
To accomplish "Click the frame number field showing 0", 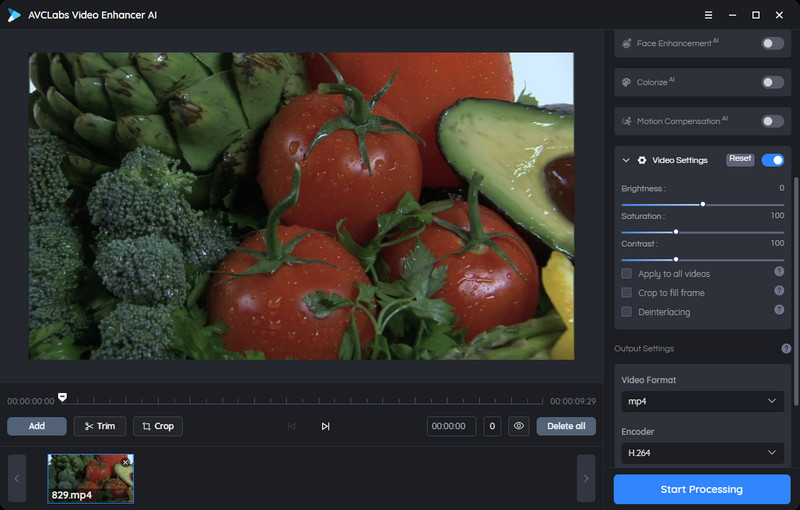I will (492, 426).
